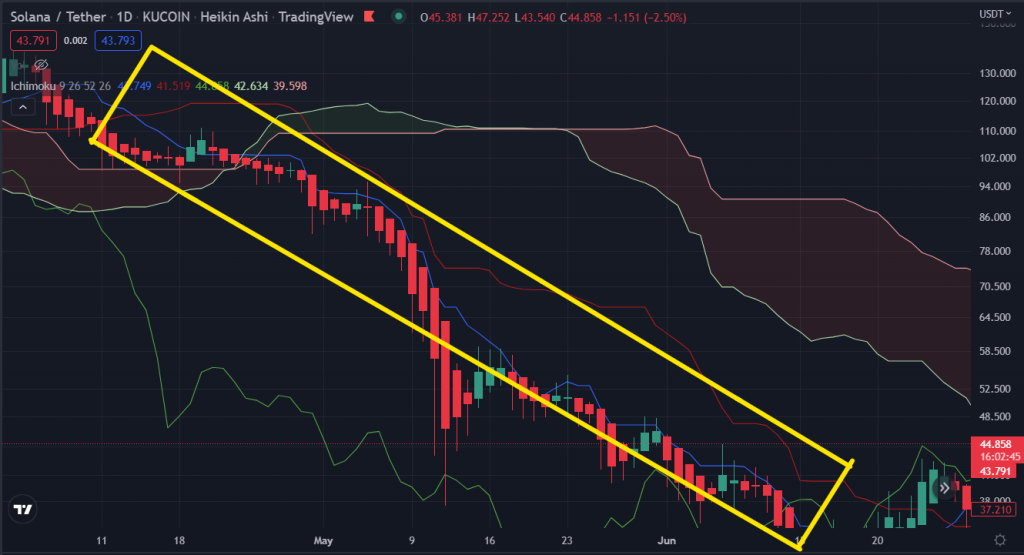1024x555 pixels.
Task: Click the Heikin Ashi chart type label
Action: point(234,17)
